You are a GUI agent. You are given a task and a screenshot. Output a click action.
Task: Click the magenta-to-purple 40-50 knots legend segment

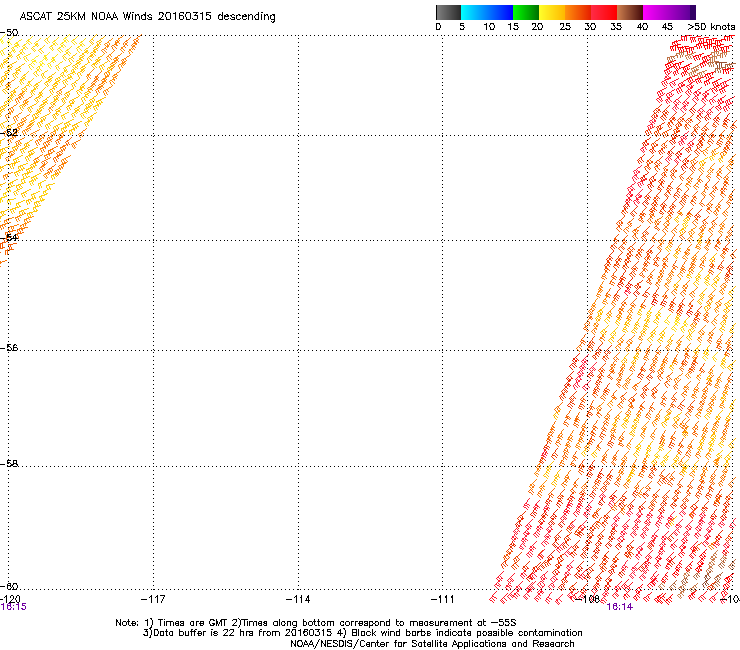pyautogui.click(x=669, y=12)
